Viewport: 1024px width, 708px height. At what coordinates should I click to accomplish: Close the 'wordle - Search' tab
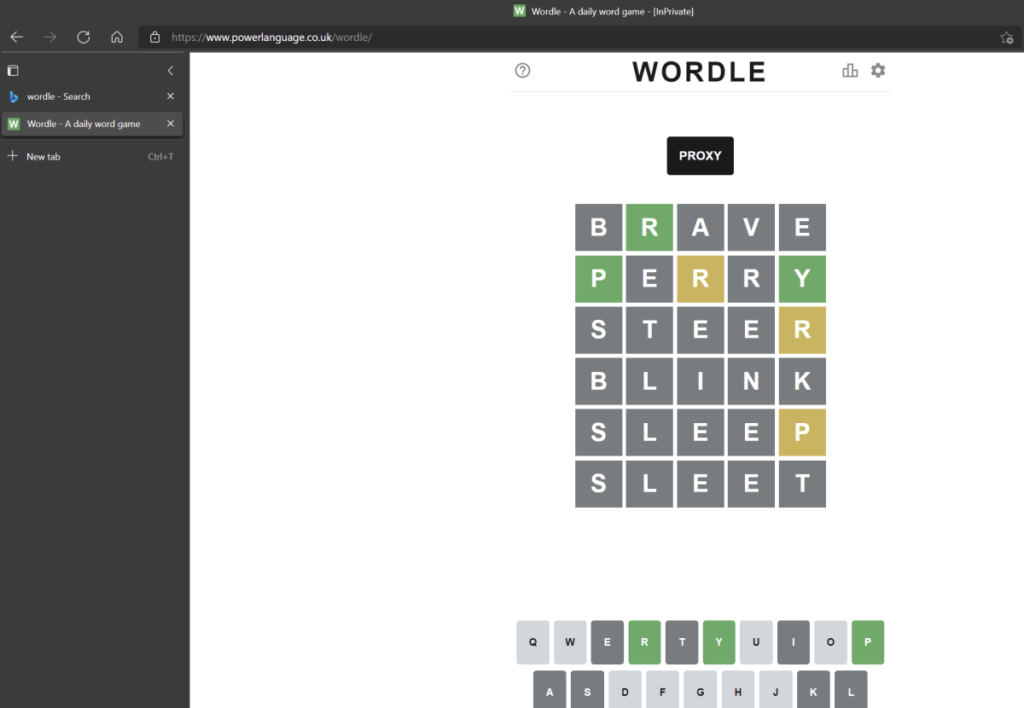tap(170, 97)
